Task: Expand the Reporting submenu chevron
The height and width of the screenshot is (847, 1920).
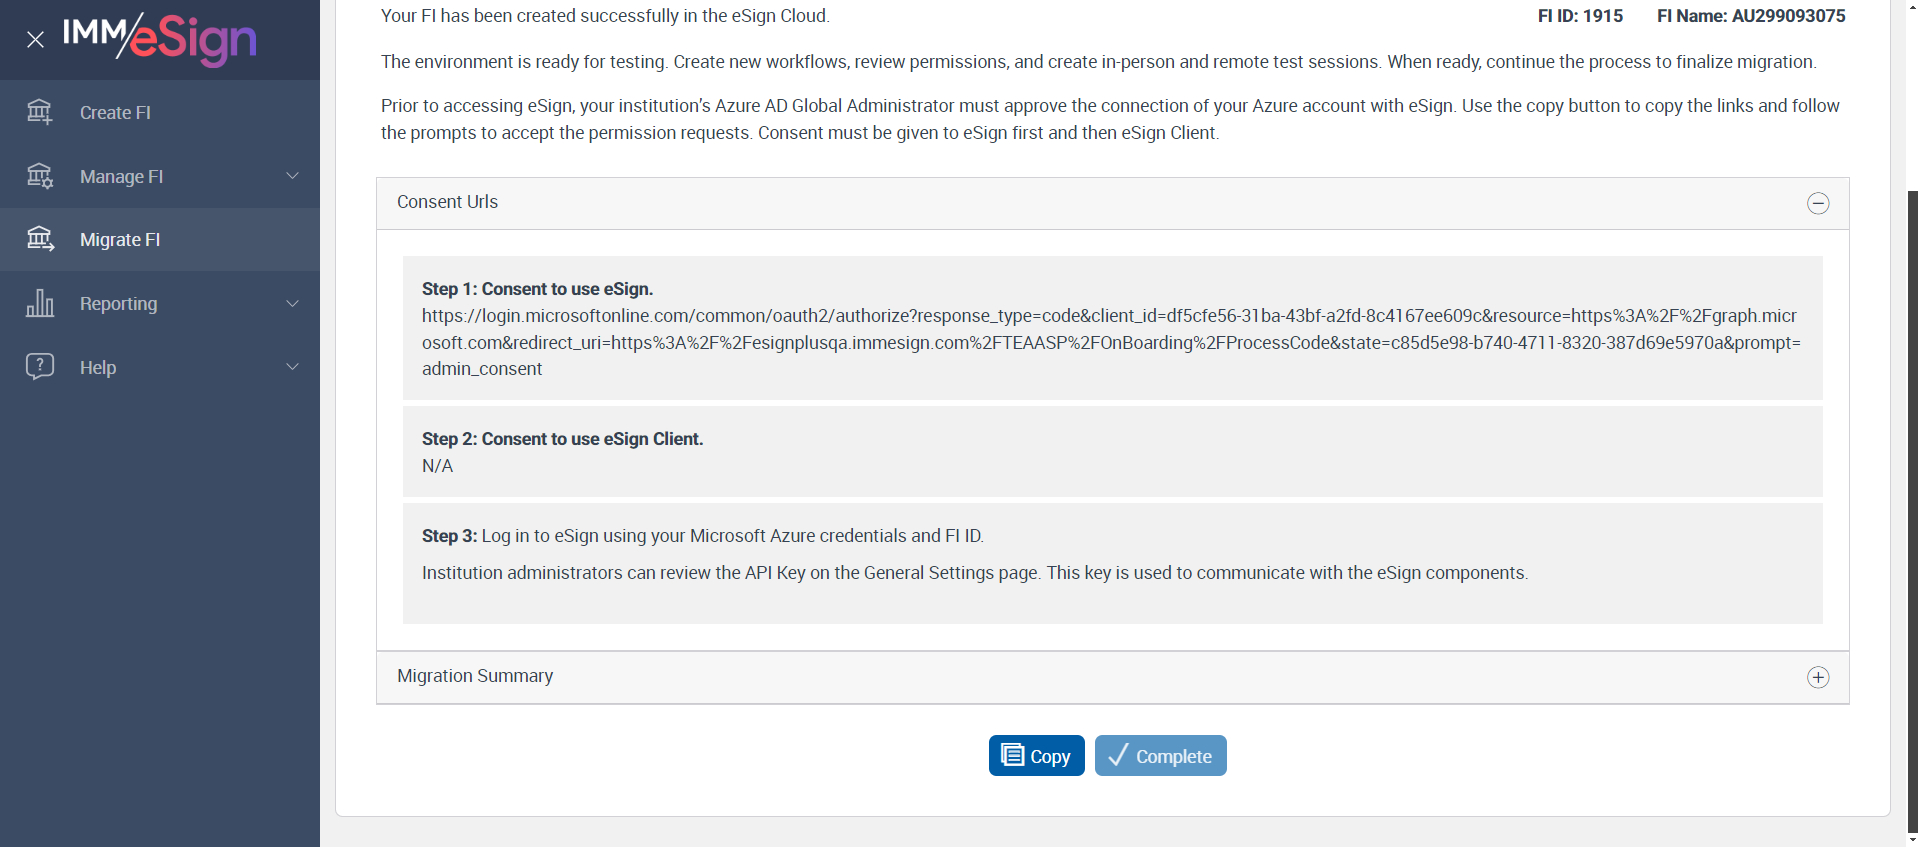Action: (x=293, y=303)
